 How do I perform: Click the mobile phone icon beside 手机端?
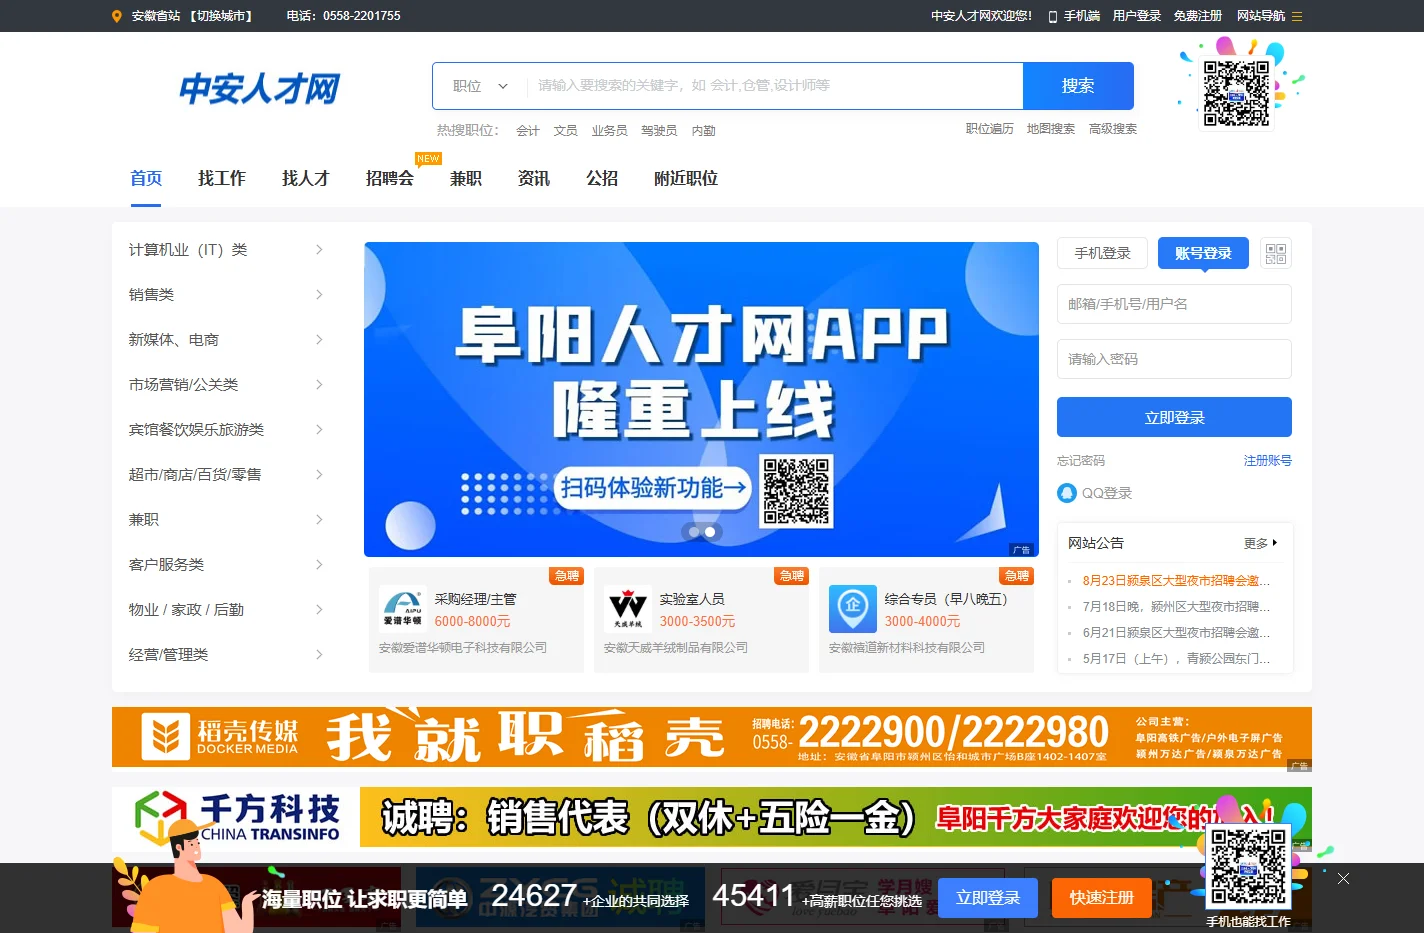tap(1053, 17)
